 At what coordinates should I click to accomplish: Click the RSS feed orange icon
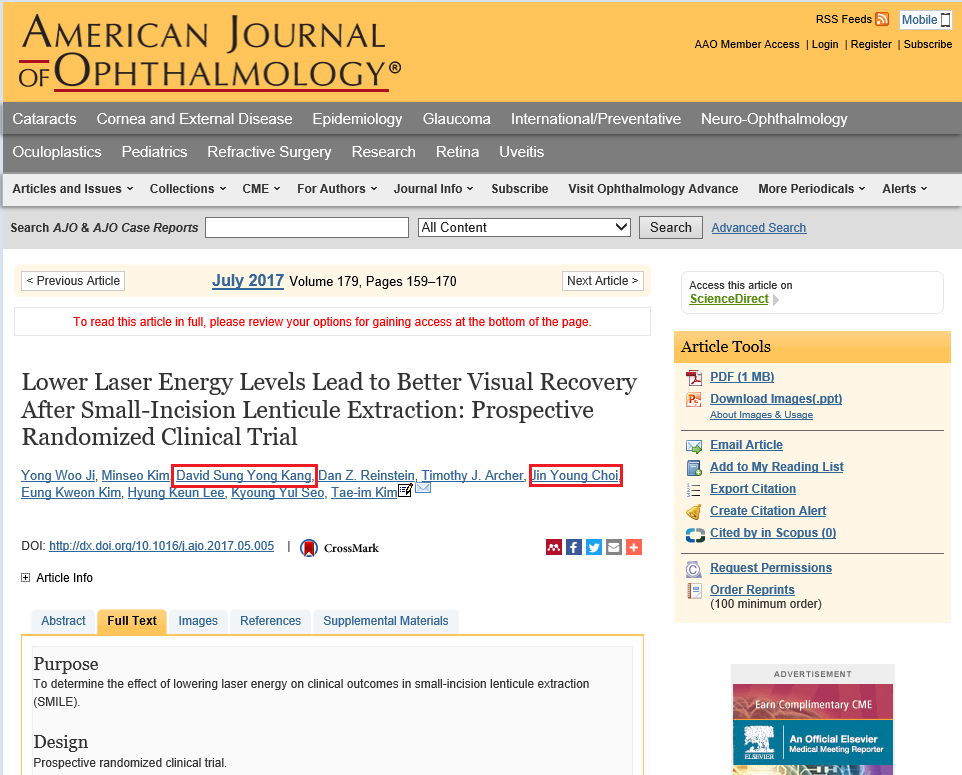tap(881, 19)
